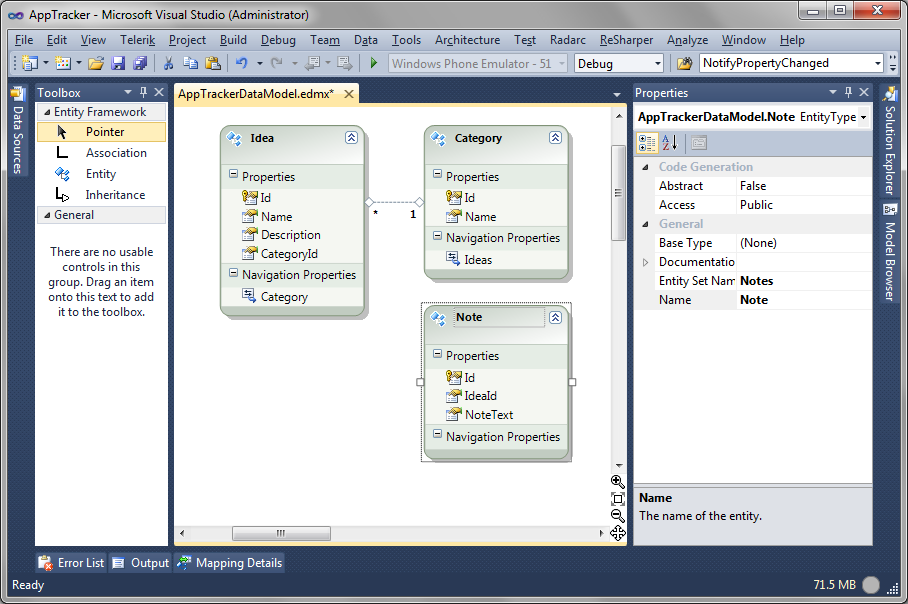The width and height of the screenshot is (908, 604).
Task: Click the Zoom Out magnifier on diagram
Action: 617,515
